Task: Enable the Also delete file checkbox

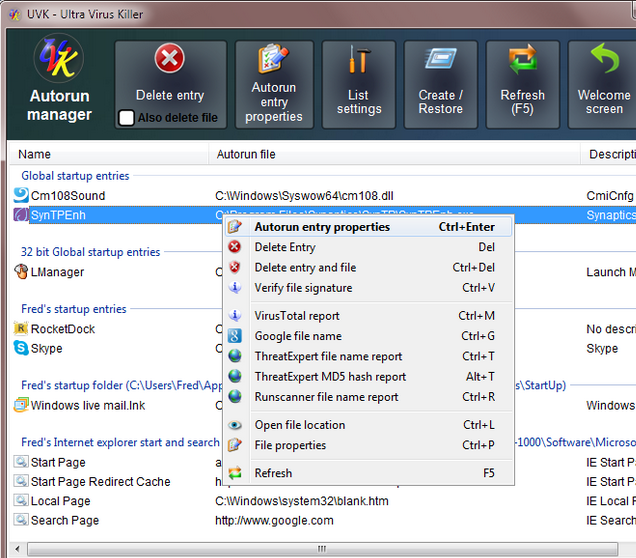Action: click(126, 118)
